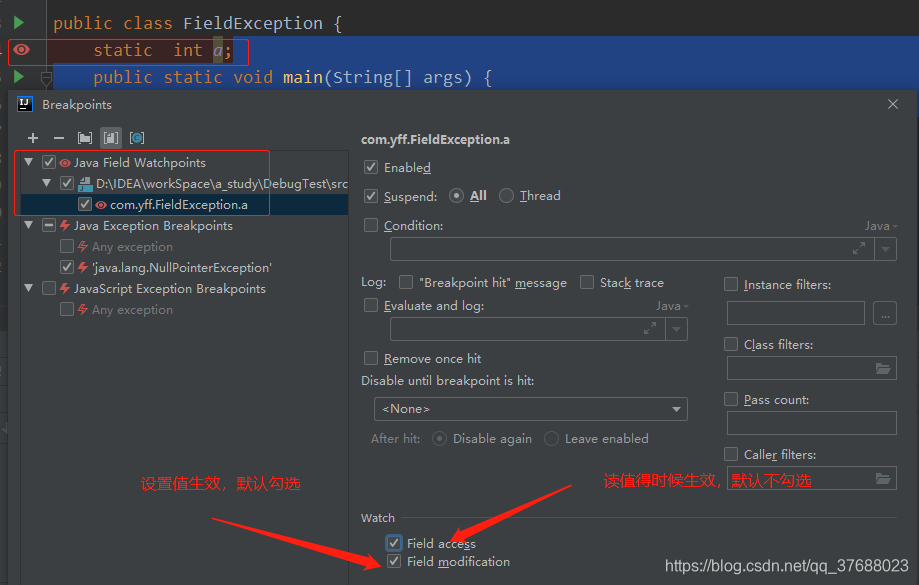Change Evaluate and log language Java selector
Image resolution: width=919 pixels, height=585 pixels.
coord(672,306)
